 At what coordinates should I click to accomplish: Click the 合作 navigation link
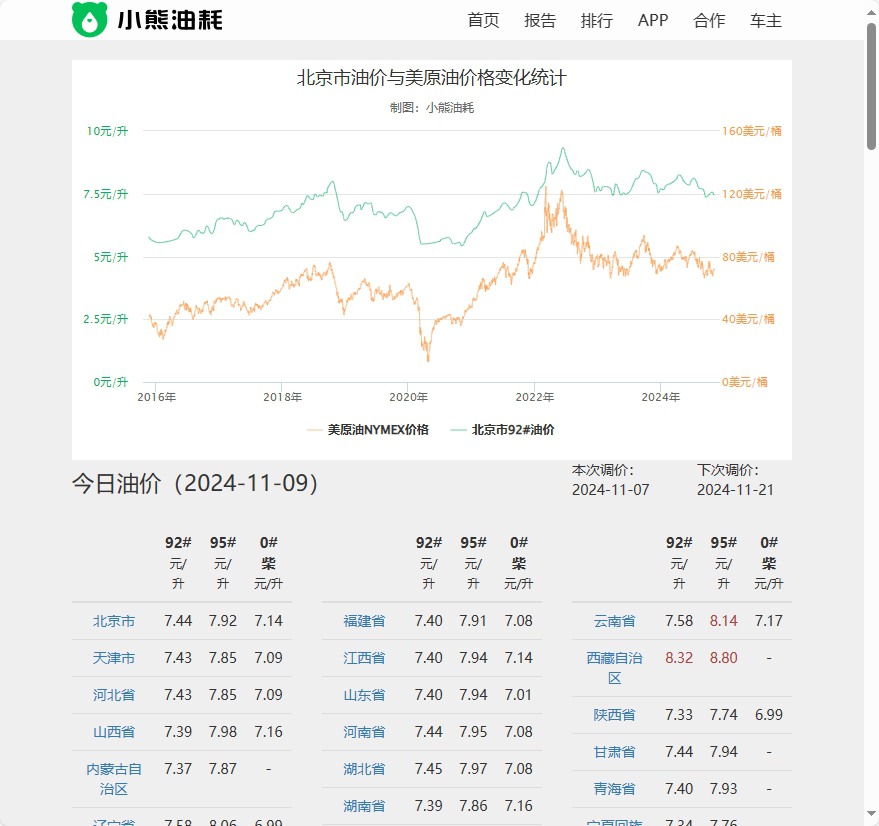click(708, 20)
